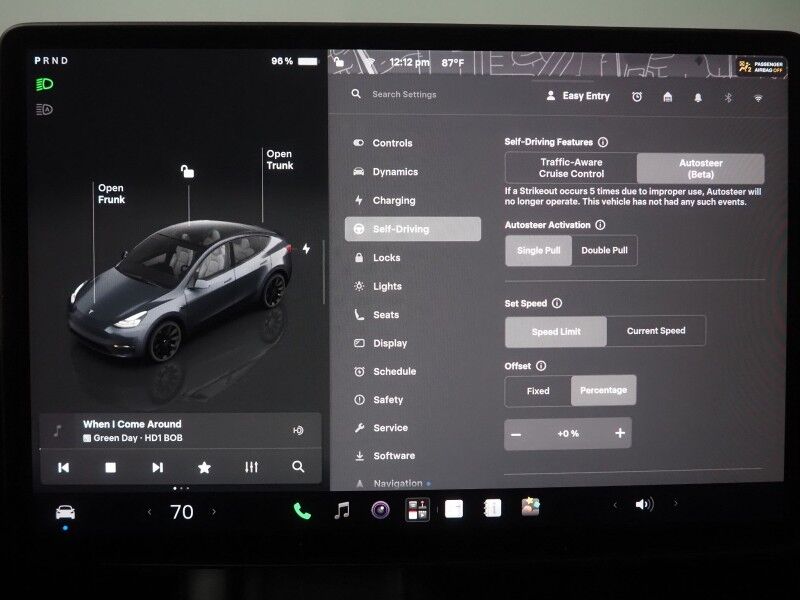
Task: Open the Locks settings menu
Action: pyautogui.click(x=413, y=258)
